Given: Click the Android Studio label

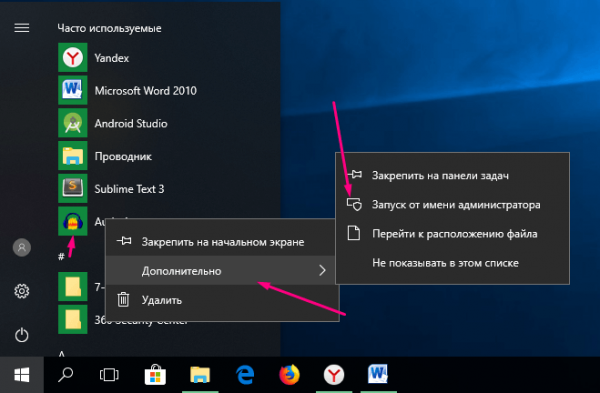Looking at the screenshot, I should pos(131,124).
